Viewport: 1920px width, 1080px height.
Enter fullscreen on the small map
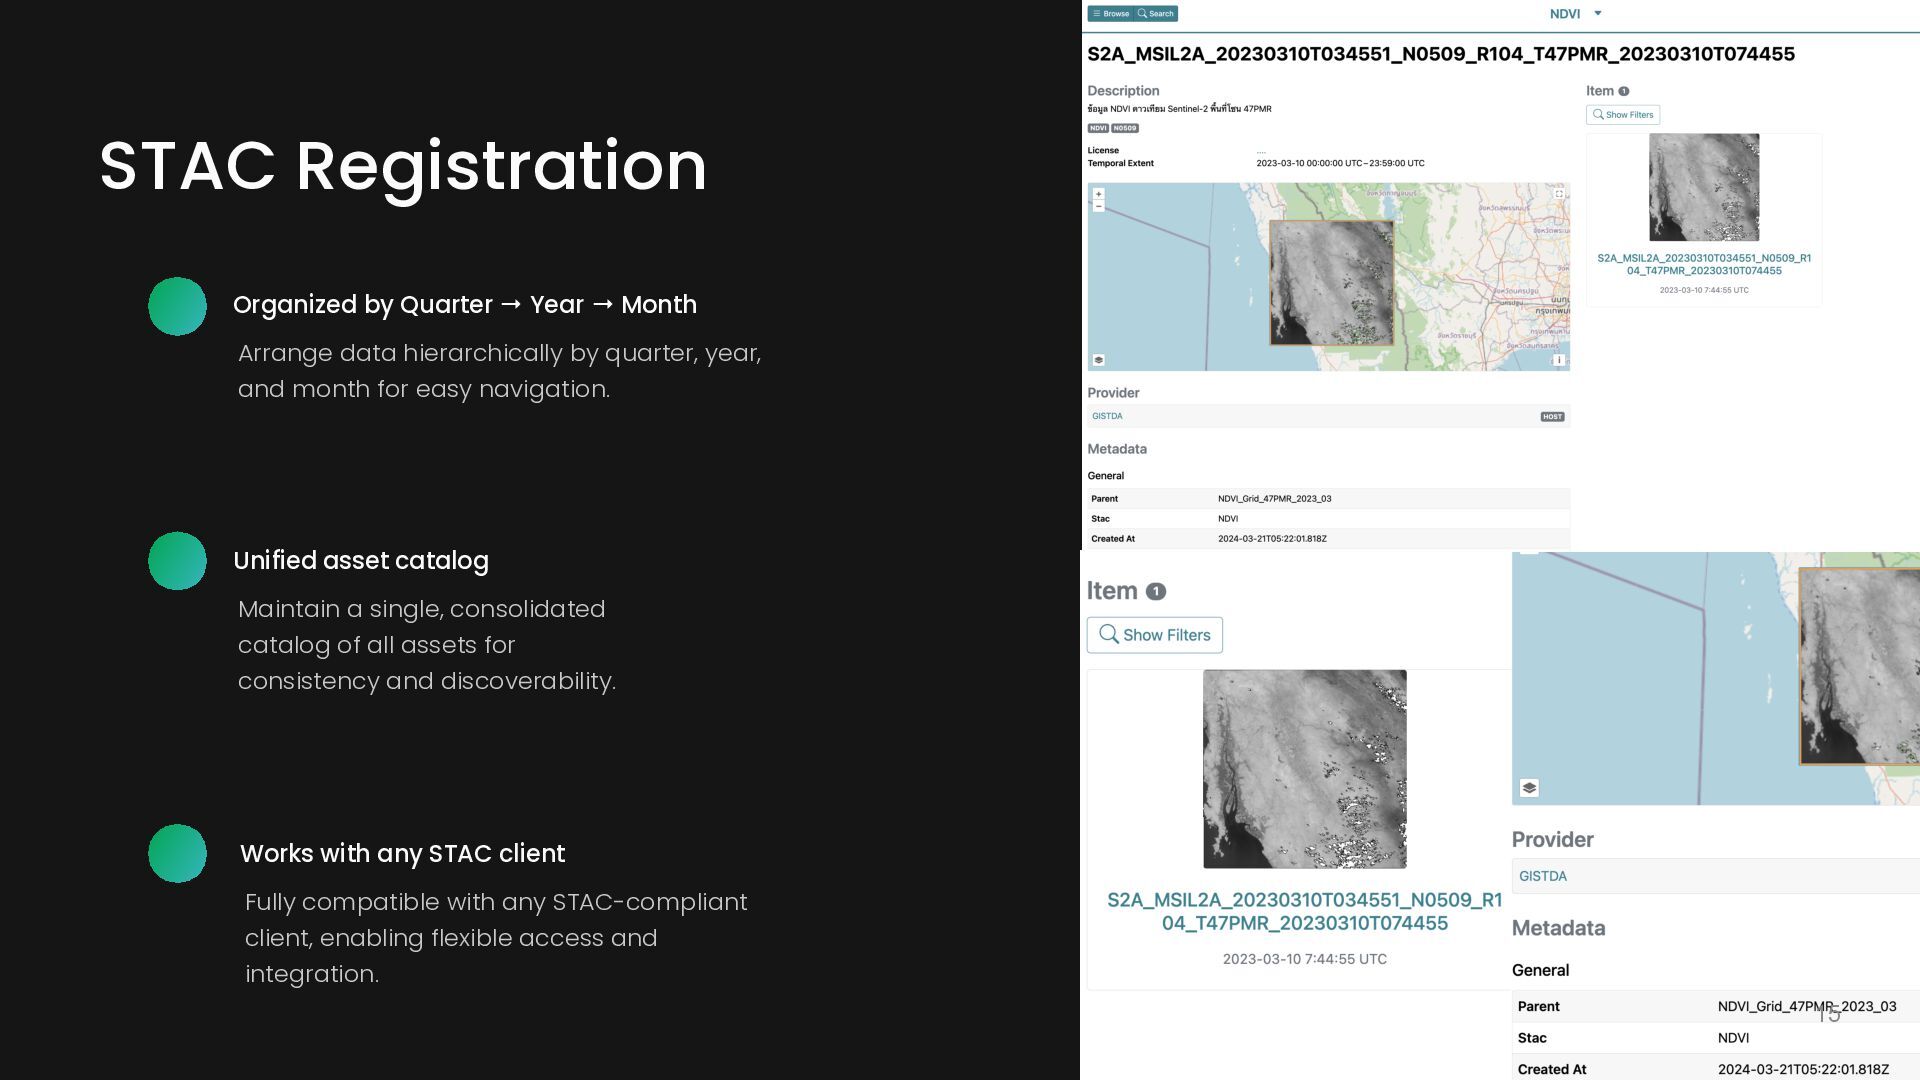tap(1558, 194)
